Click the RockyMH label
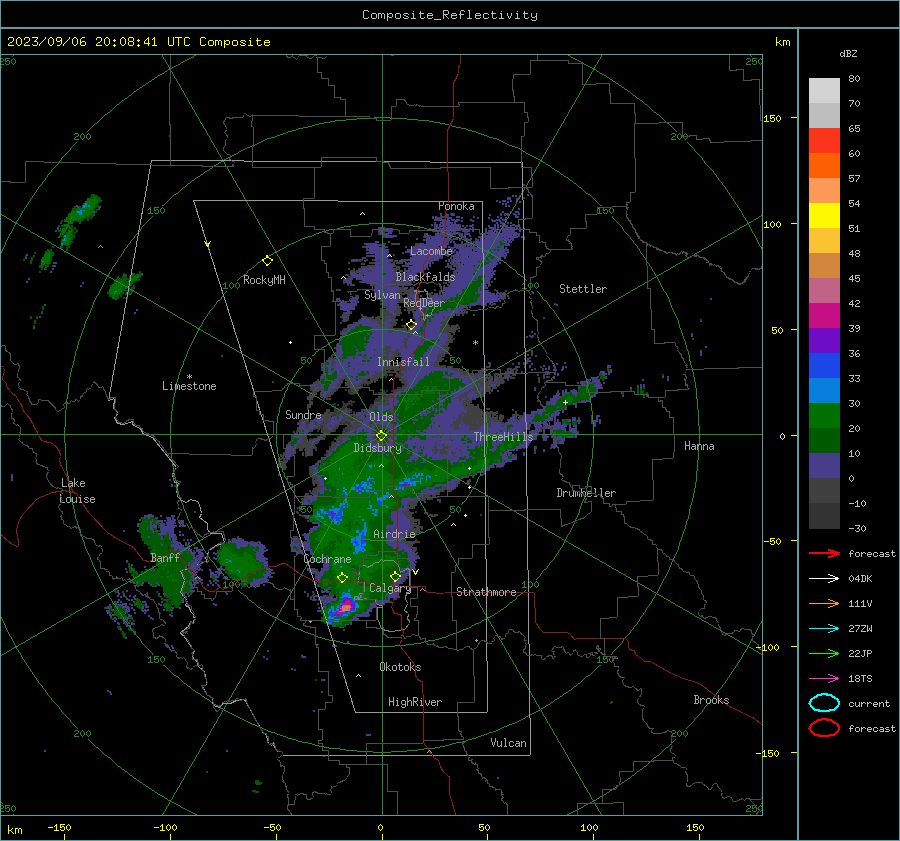 point(264,280)
